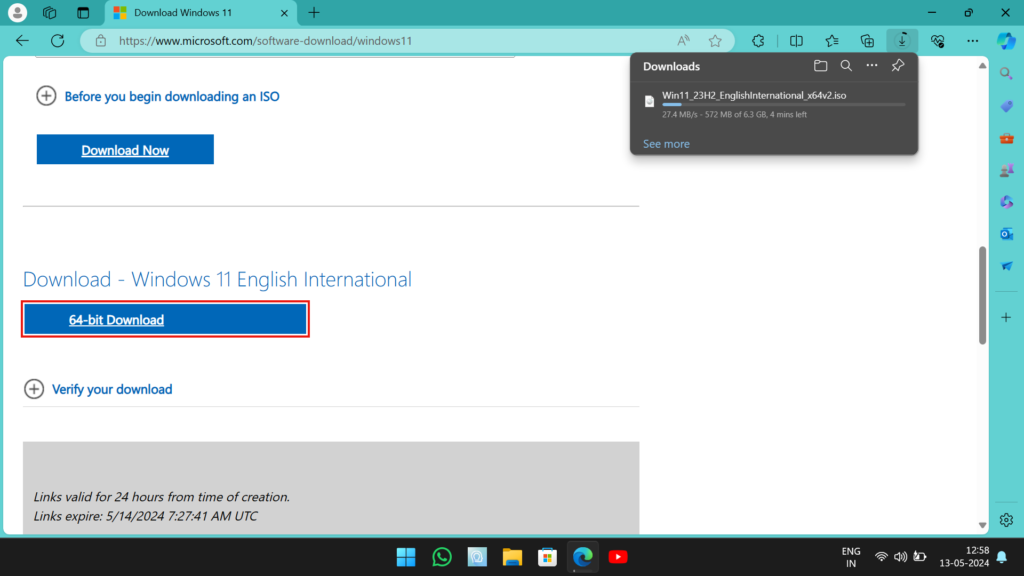
Task: Click the page vertical scrollbar thumb
Action: (982, 295)
